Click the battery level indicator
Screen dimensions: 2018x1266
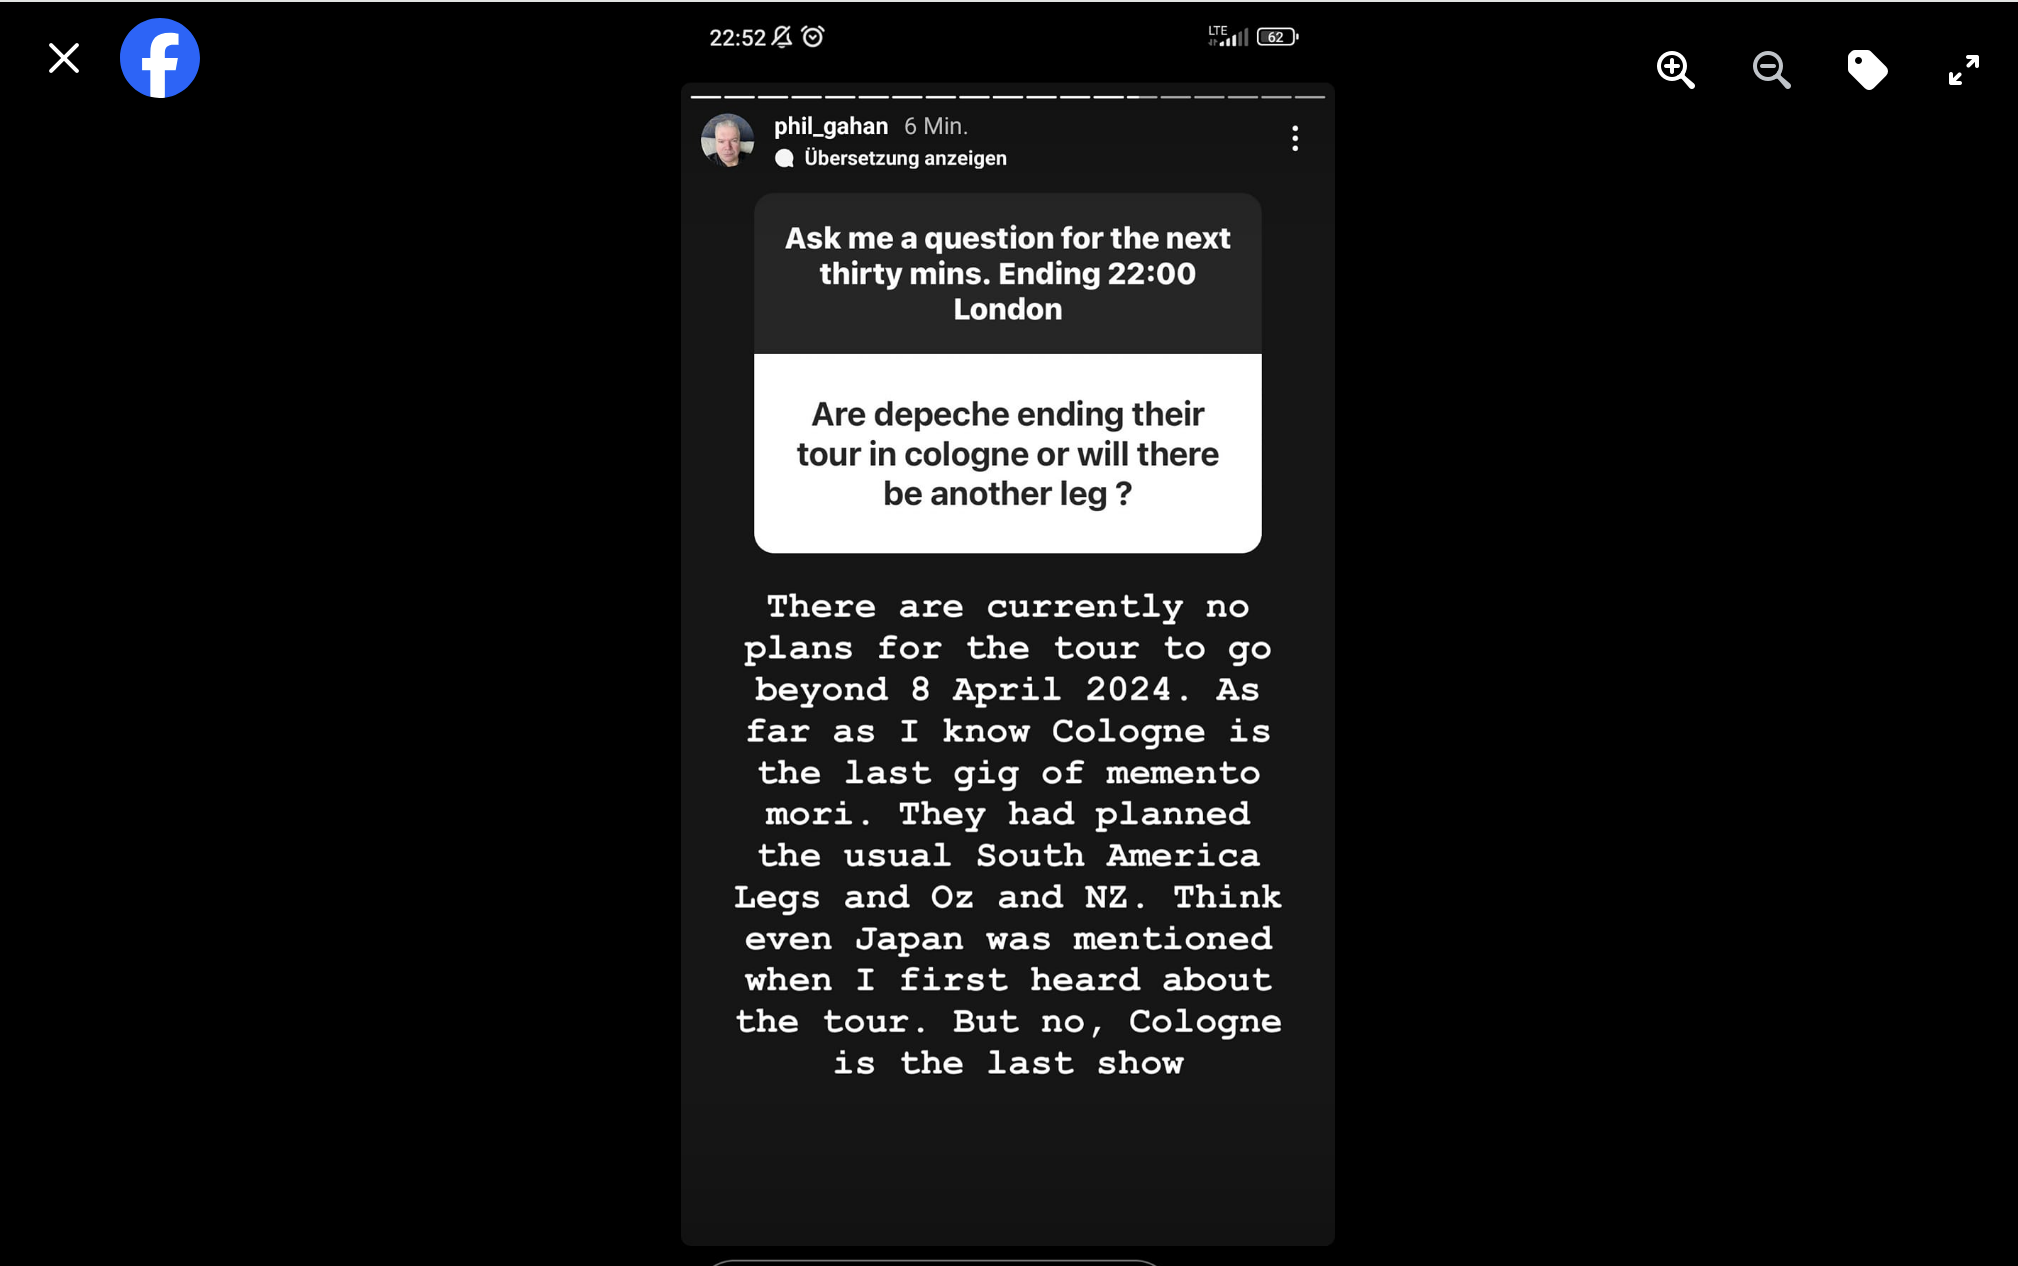tap(1277, 37)
